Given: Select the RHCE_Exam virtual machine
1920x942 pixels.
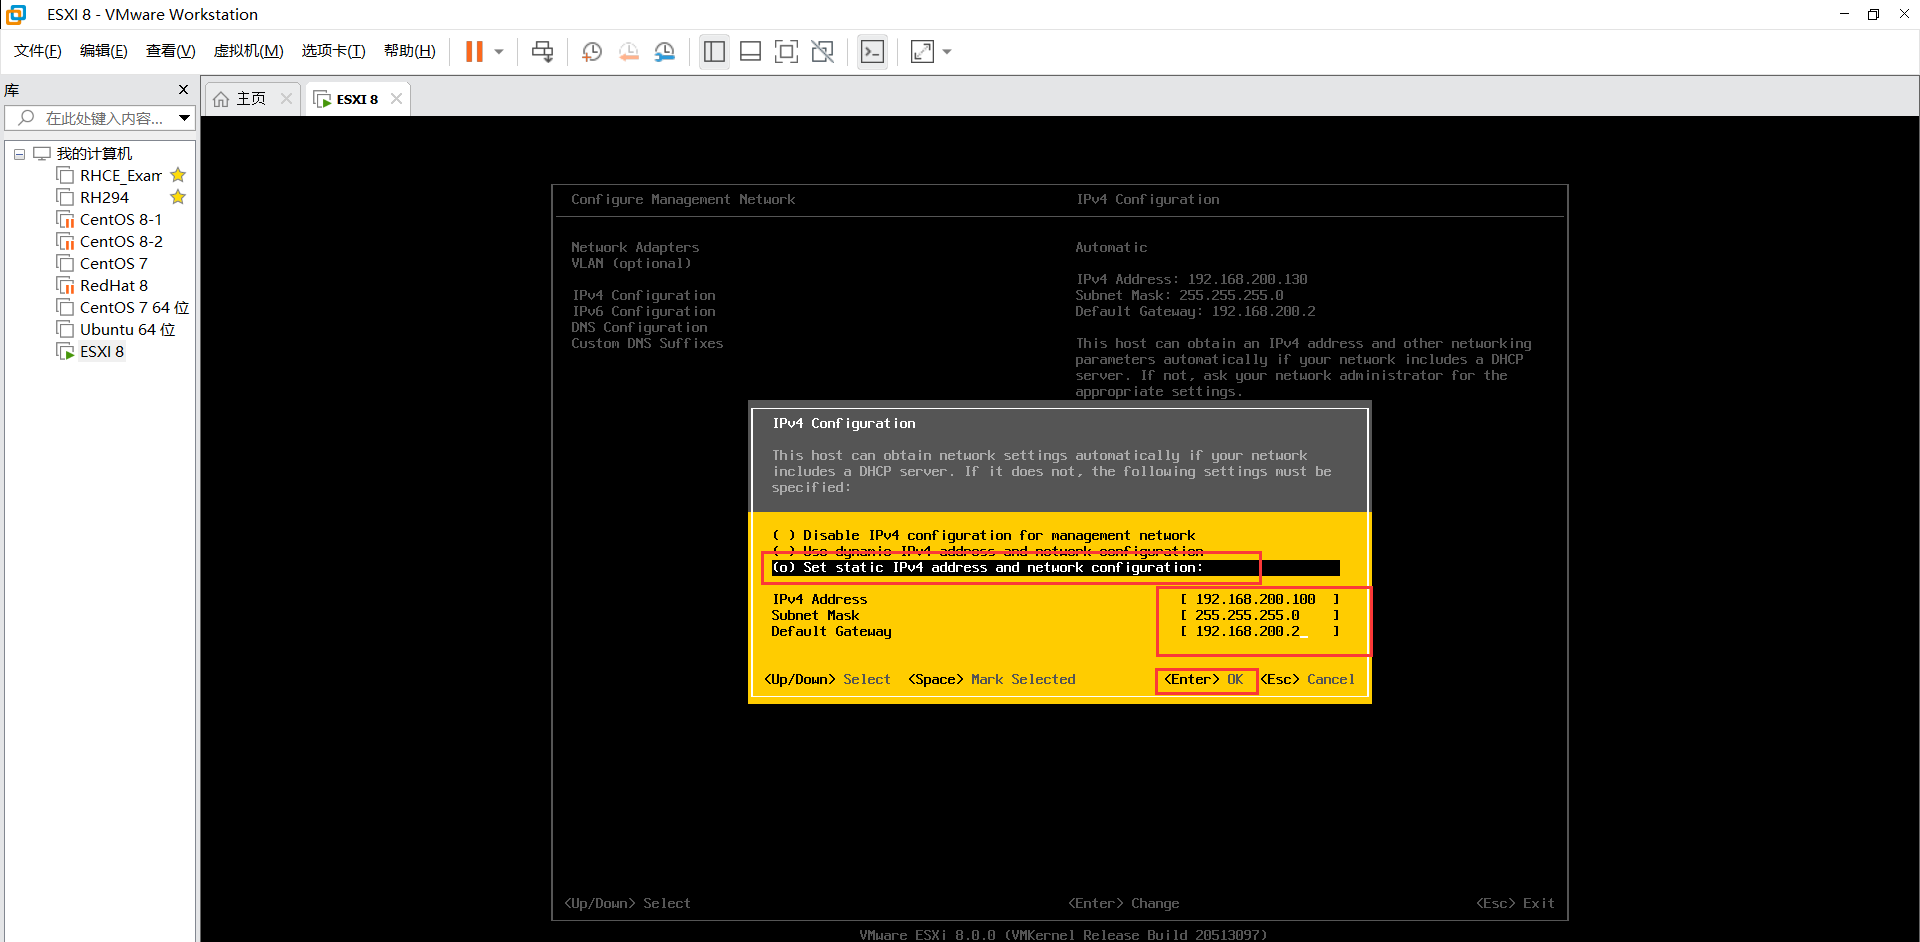Looking at the screenshot, I should [x=120, y=176].
